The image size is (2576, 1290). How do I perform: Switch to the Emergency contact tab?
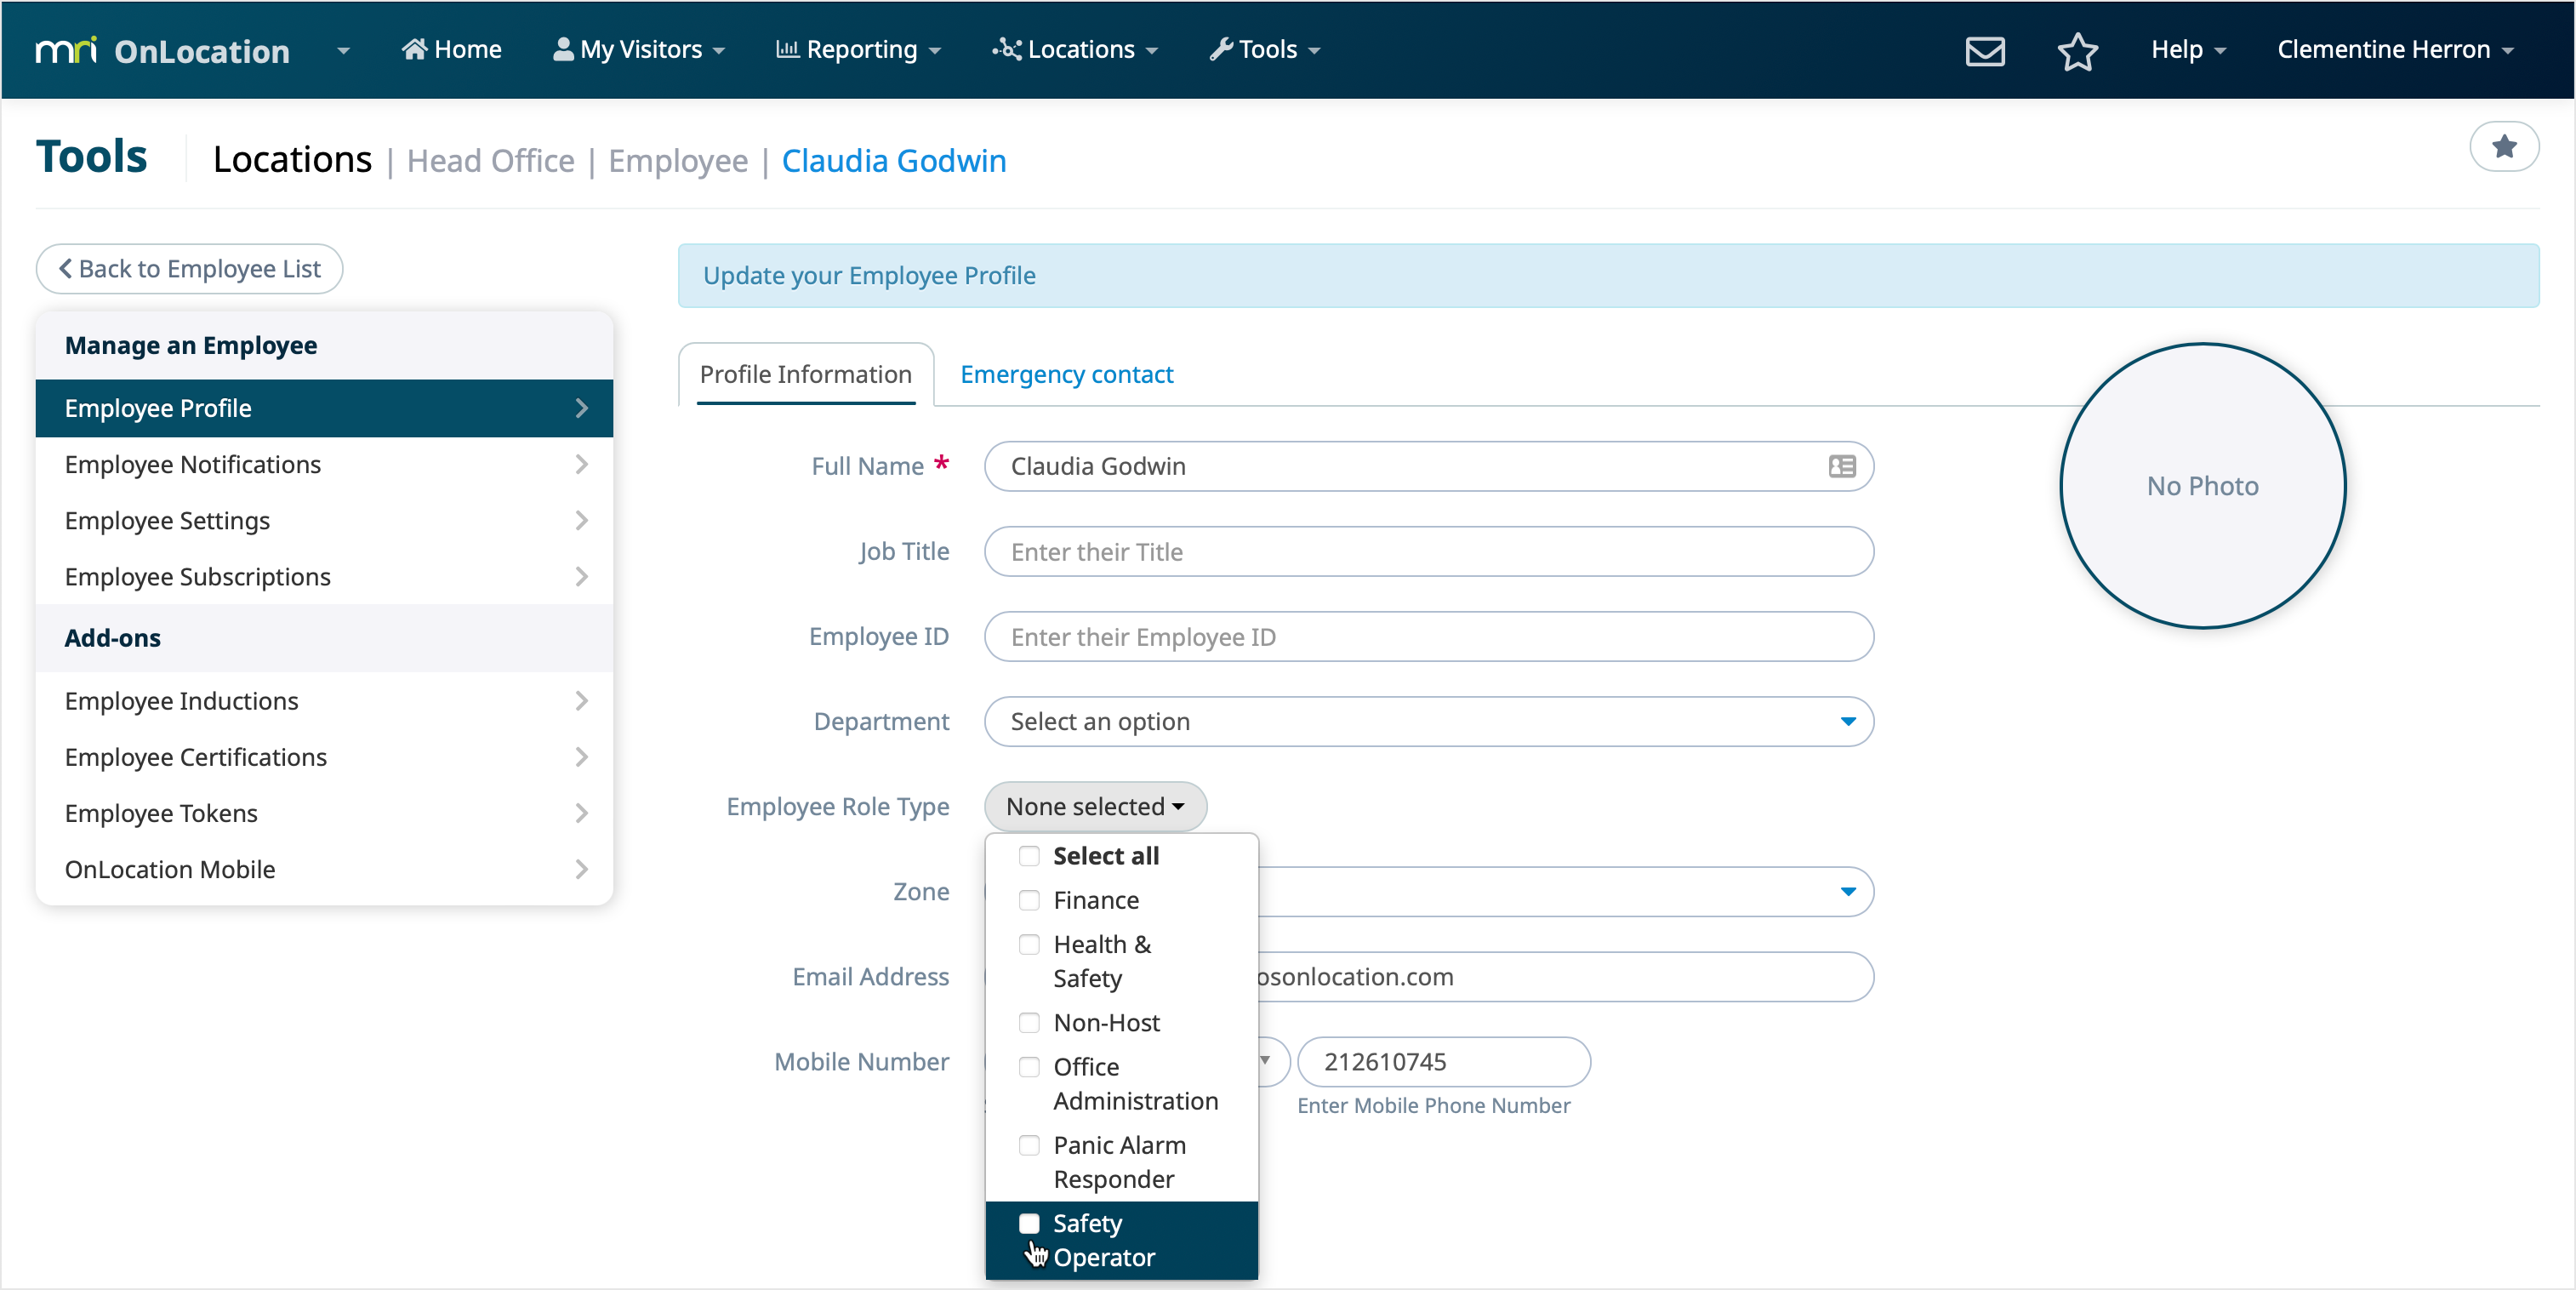click(1066, 374)
